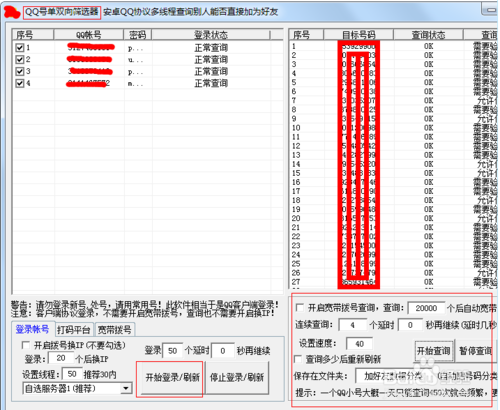500x410 pixels.
Task: Click the 查询状态 column header
Action: [428, 35]
